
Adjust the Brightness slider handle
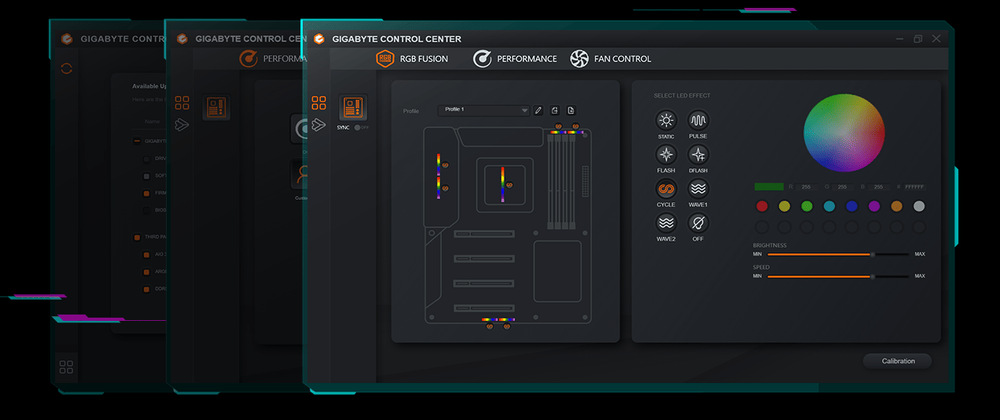873,254
